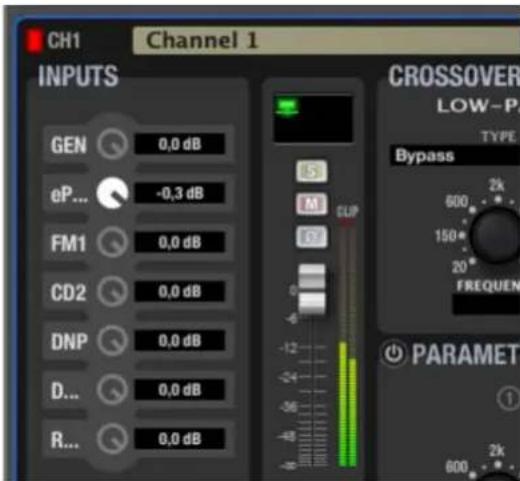
Task: Click the R... input gain knob
Action: 112,439
